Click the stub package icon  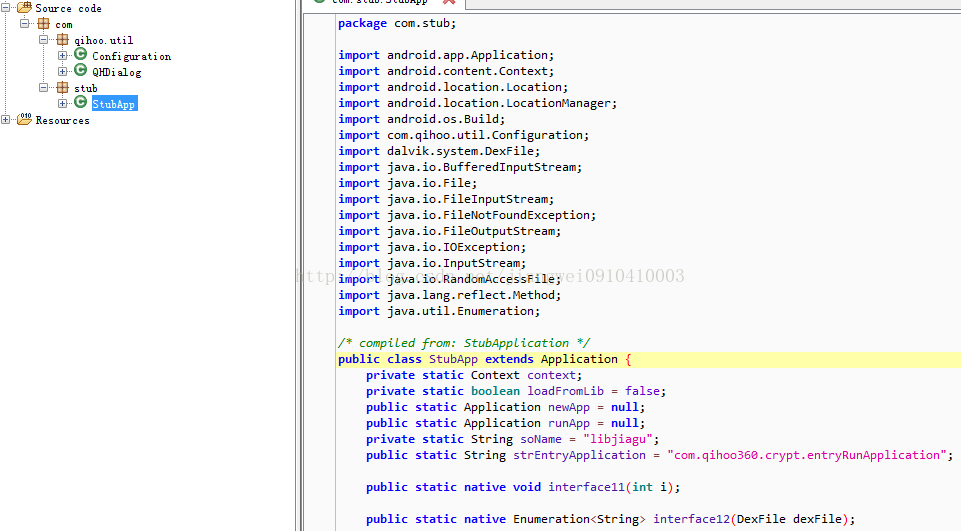point(63,88)
